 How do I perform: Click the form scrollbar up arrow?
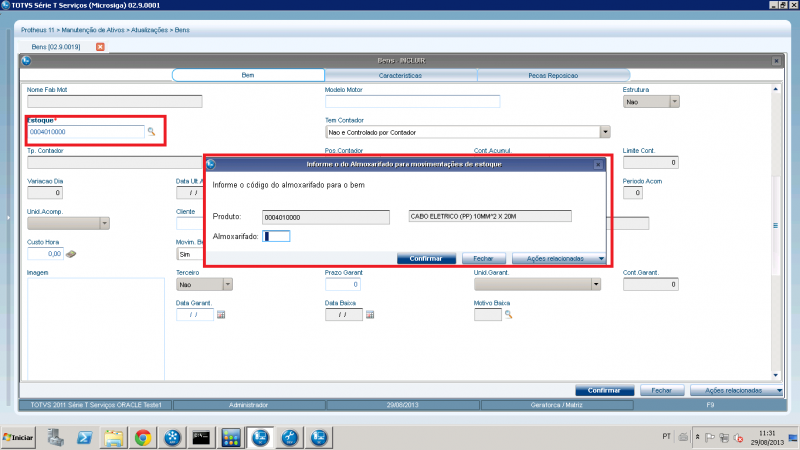[x=776, y=89]
